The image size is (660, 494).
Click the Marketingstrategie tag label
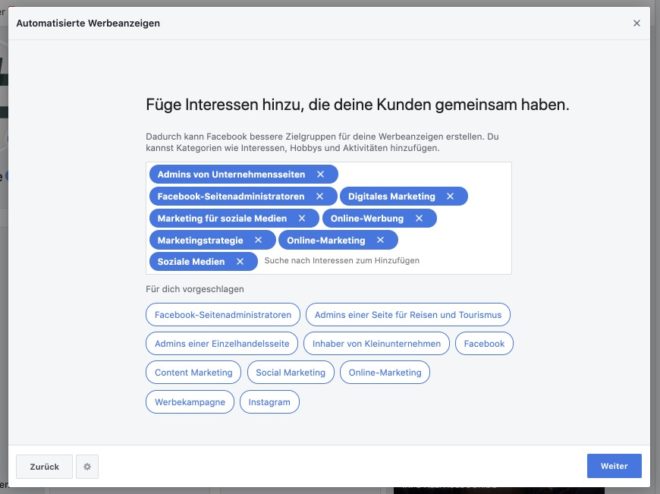click(x=200, y=240)
